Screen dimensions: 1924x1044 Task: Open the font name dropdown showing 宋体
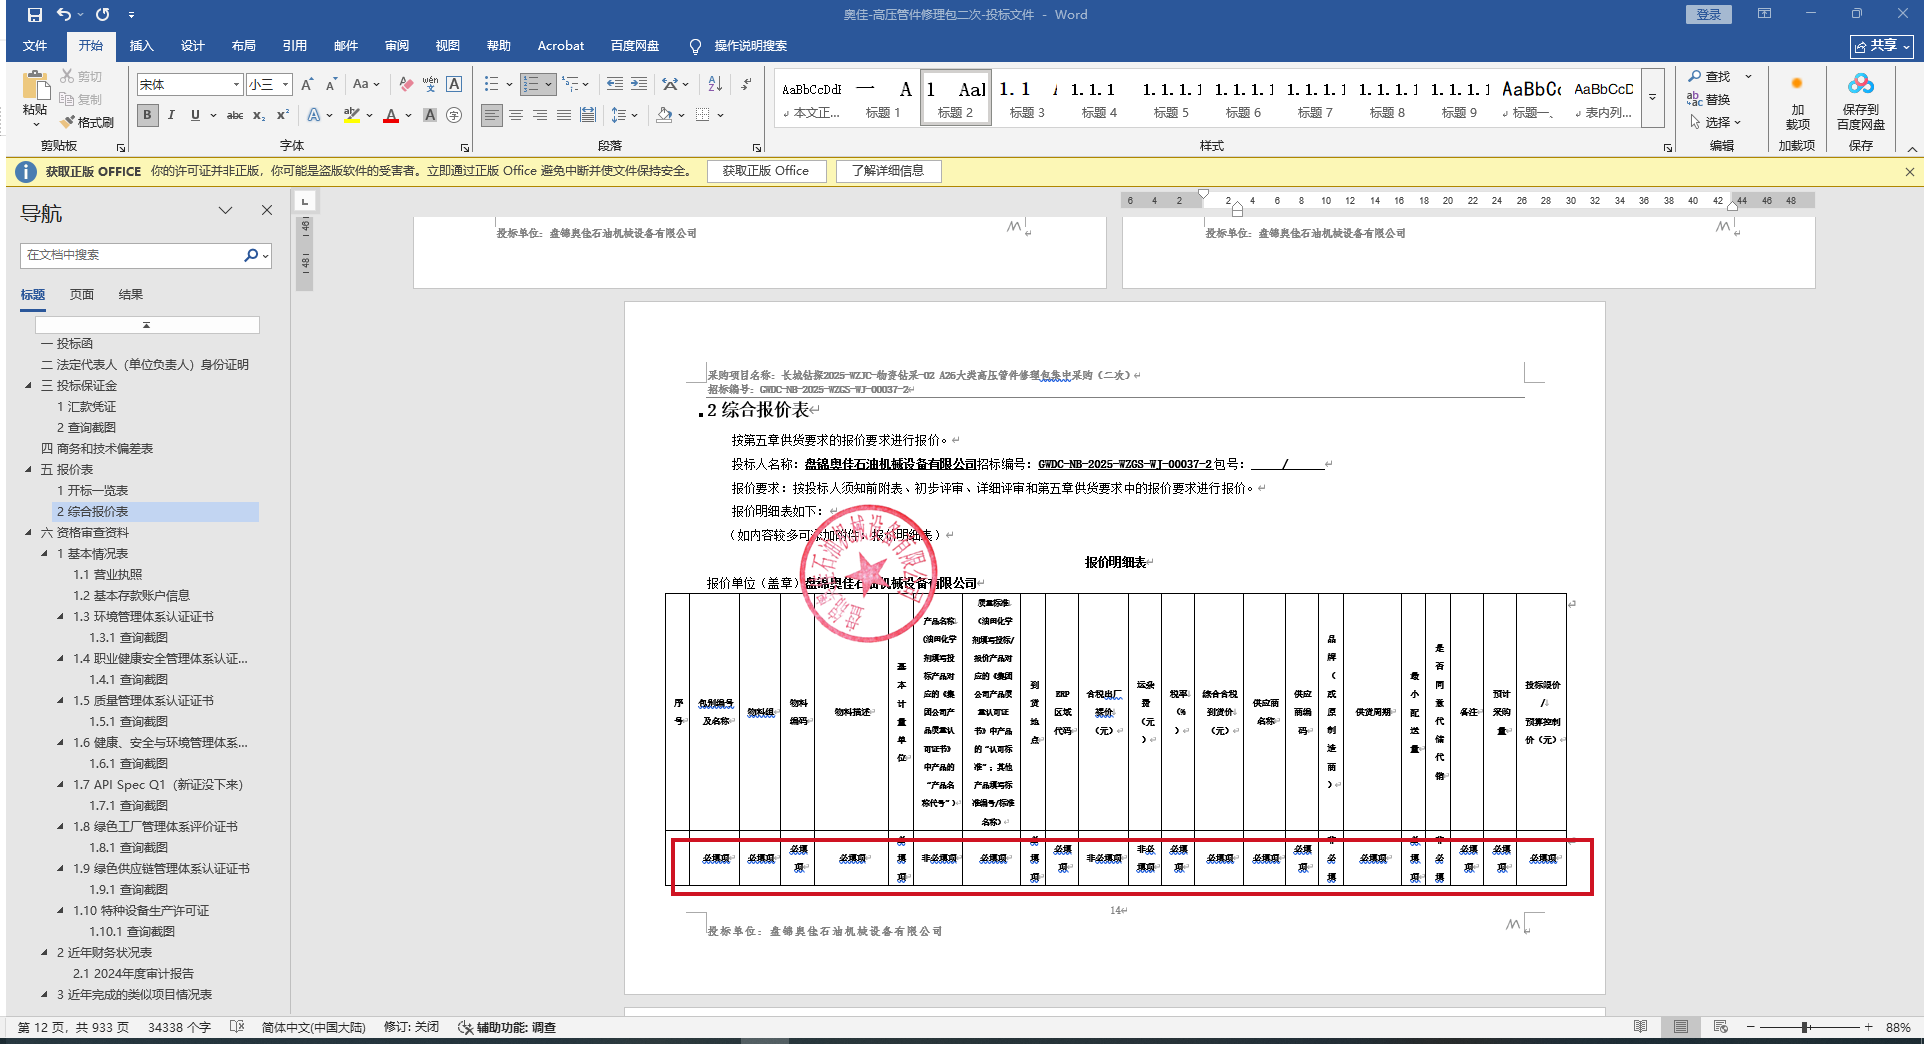tap(236, 84)
